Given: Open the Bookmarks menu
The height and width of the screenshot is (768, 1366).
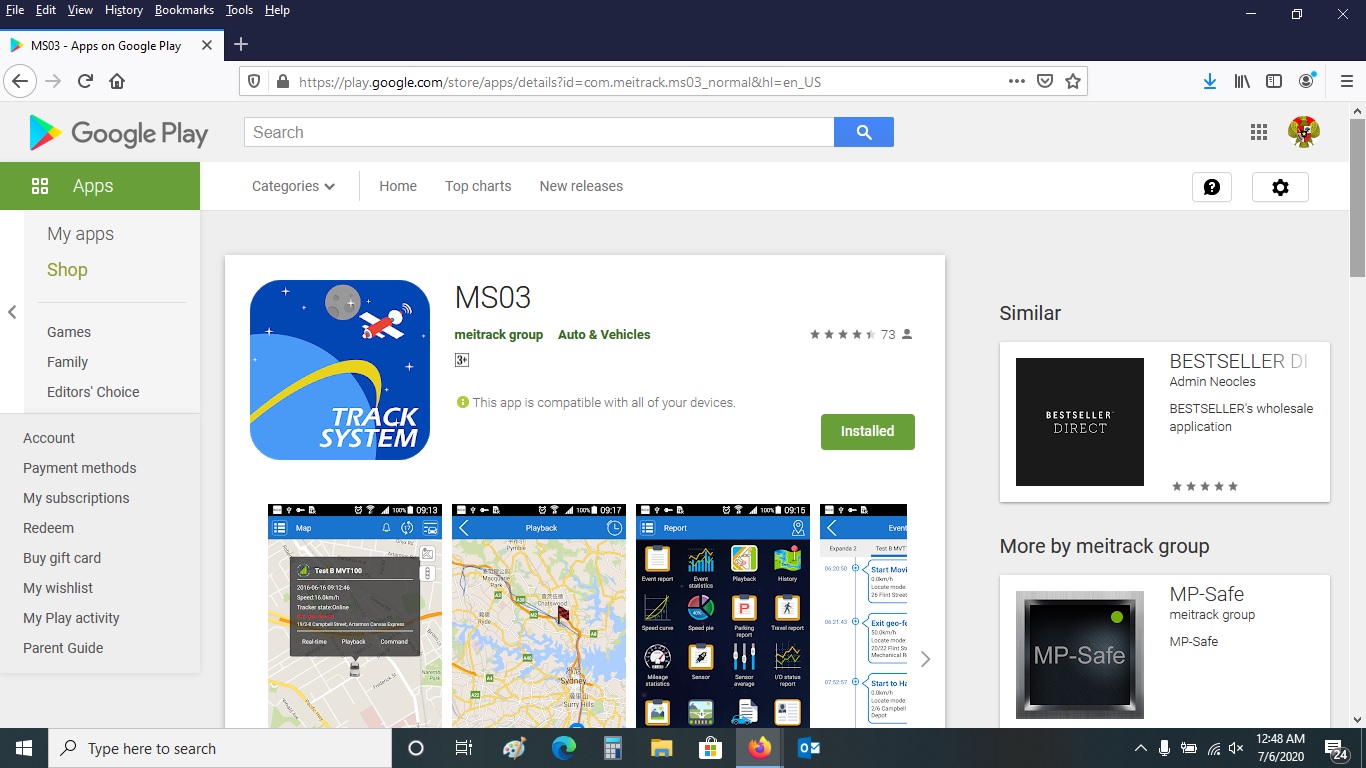Looking at the screenshot, I should pos(184,10).
